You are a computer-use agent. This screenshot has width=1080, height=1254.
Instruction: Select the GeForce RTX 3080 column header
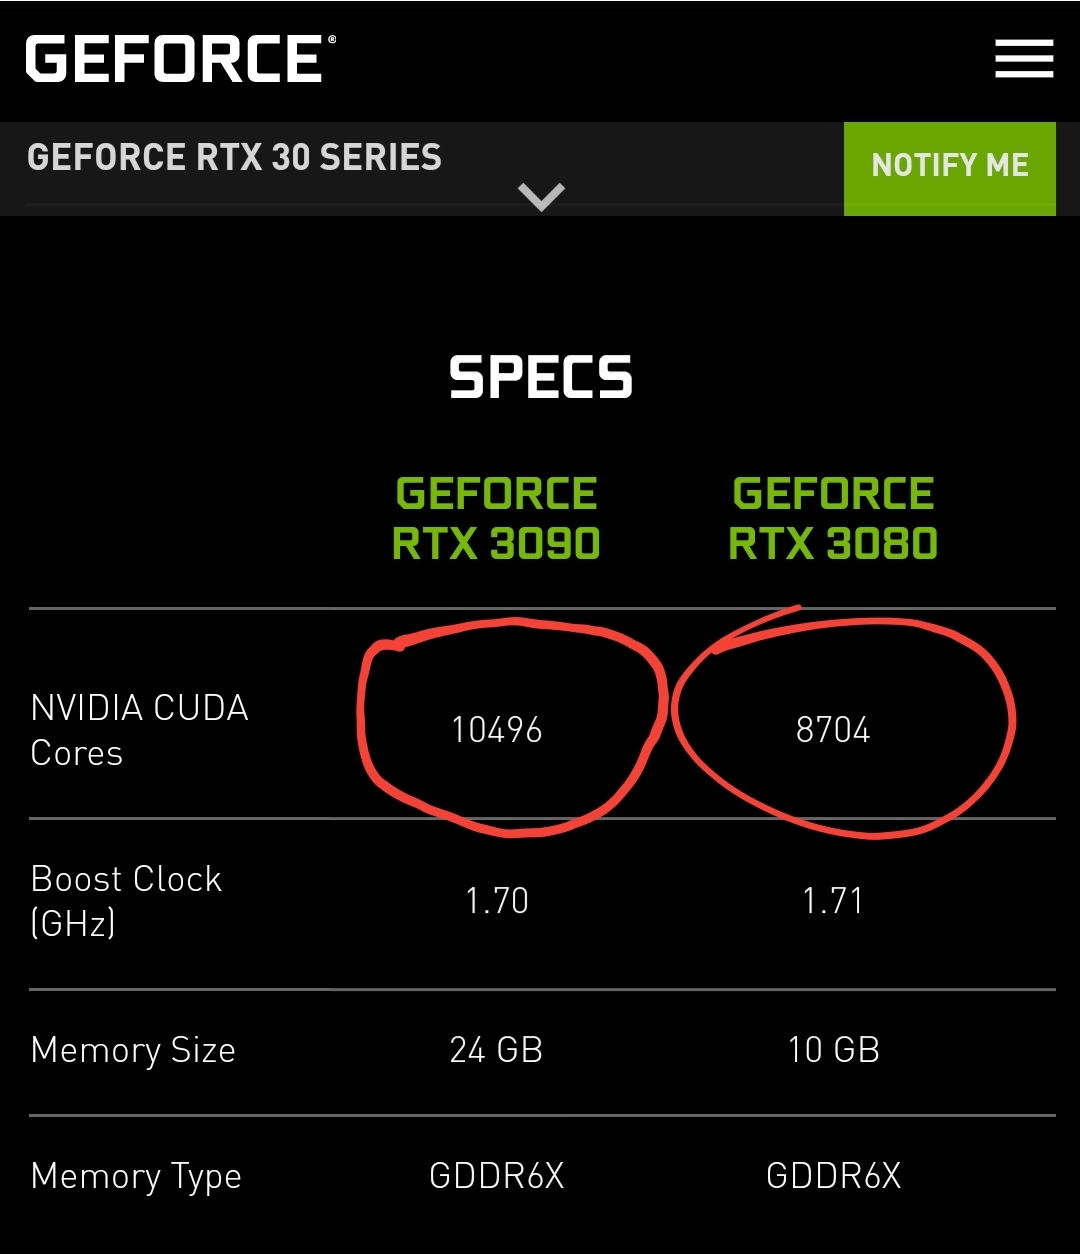point(833,519)
